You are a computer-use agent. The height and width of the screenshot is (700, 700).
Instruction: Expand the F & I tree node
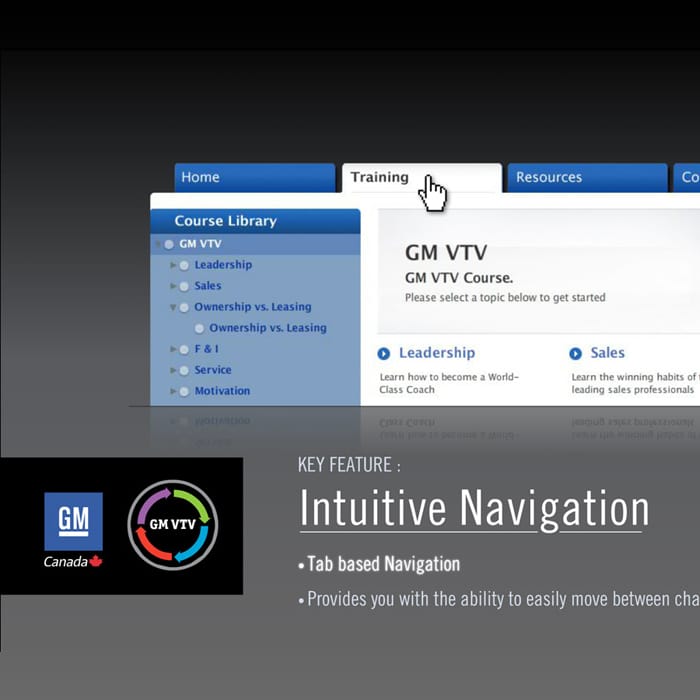point(173,349)
